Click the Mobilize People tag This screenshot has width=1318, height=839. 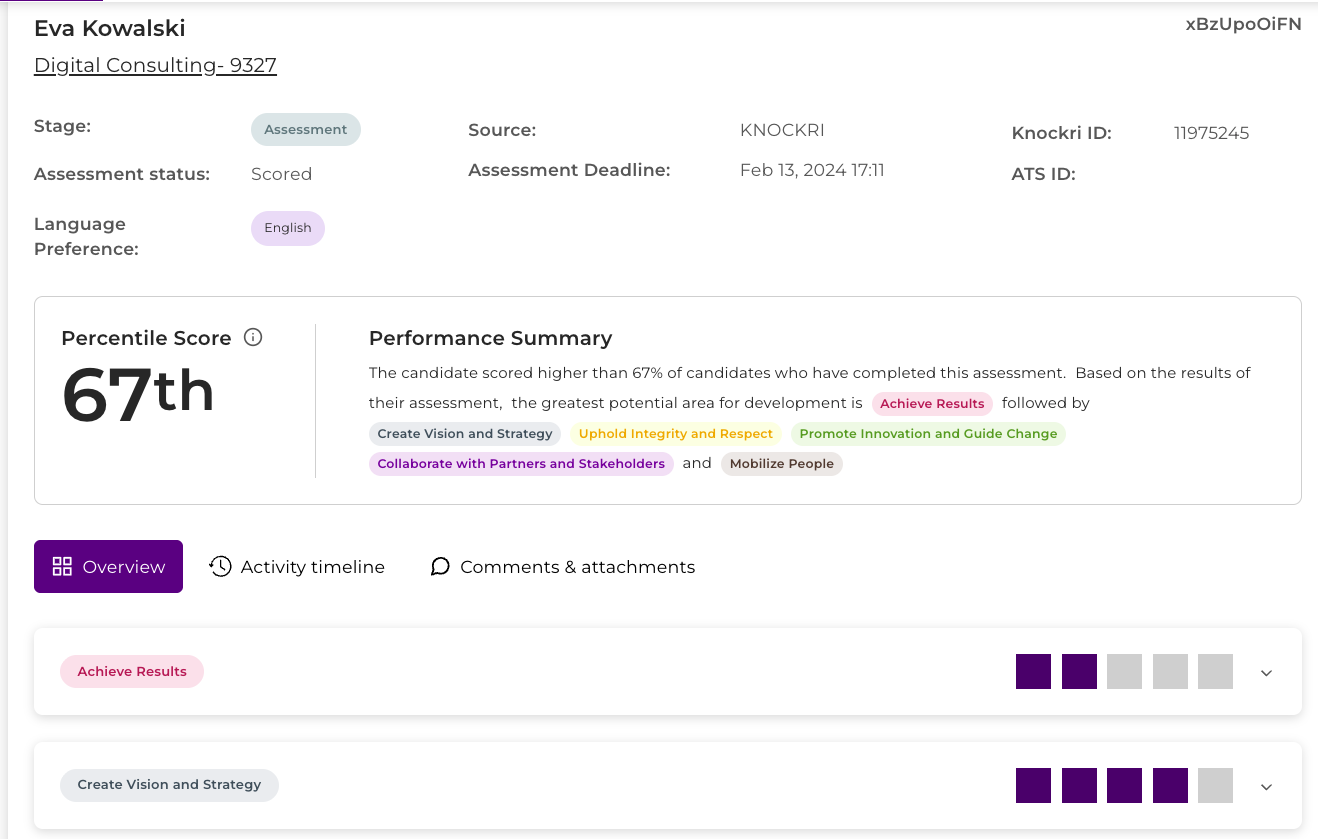tap(781, 464)
